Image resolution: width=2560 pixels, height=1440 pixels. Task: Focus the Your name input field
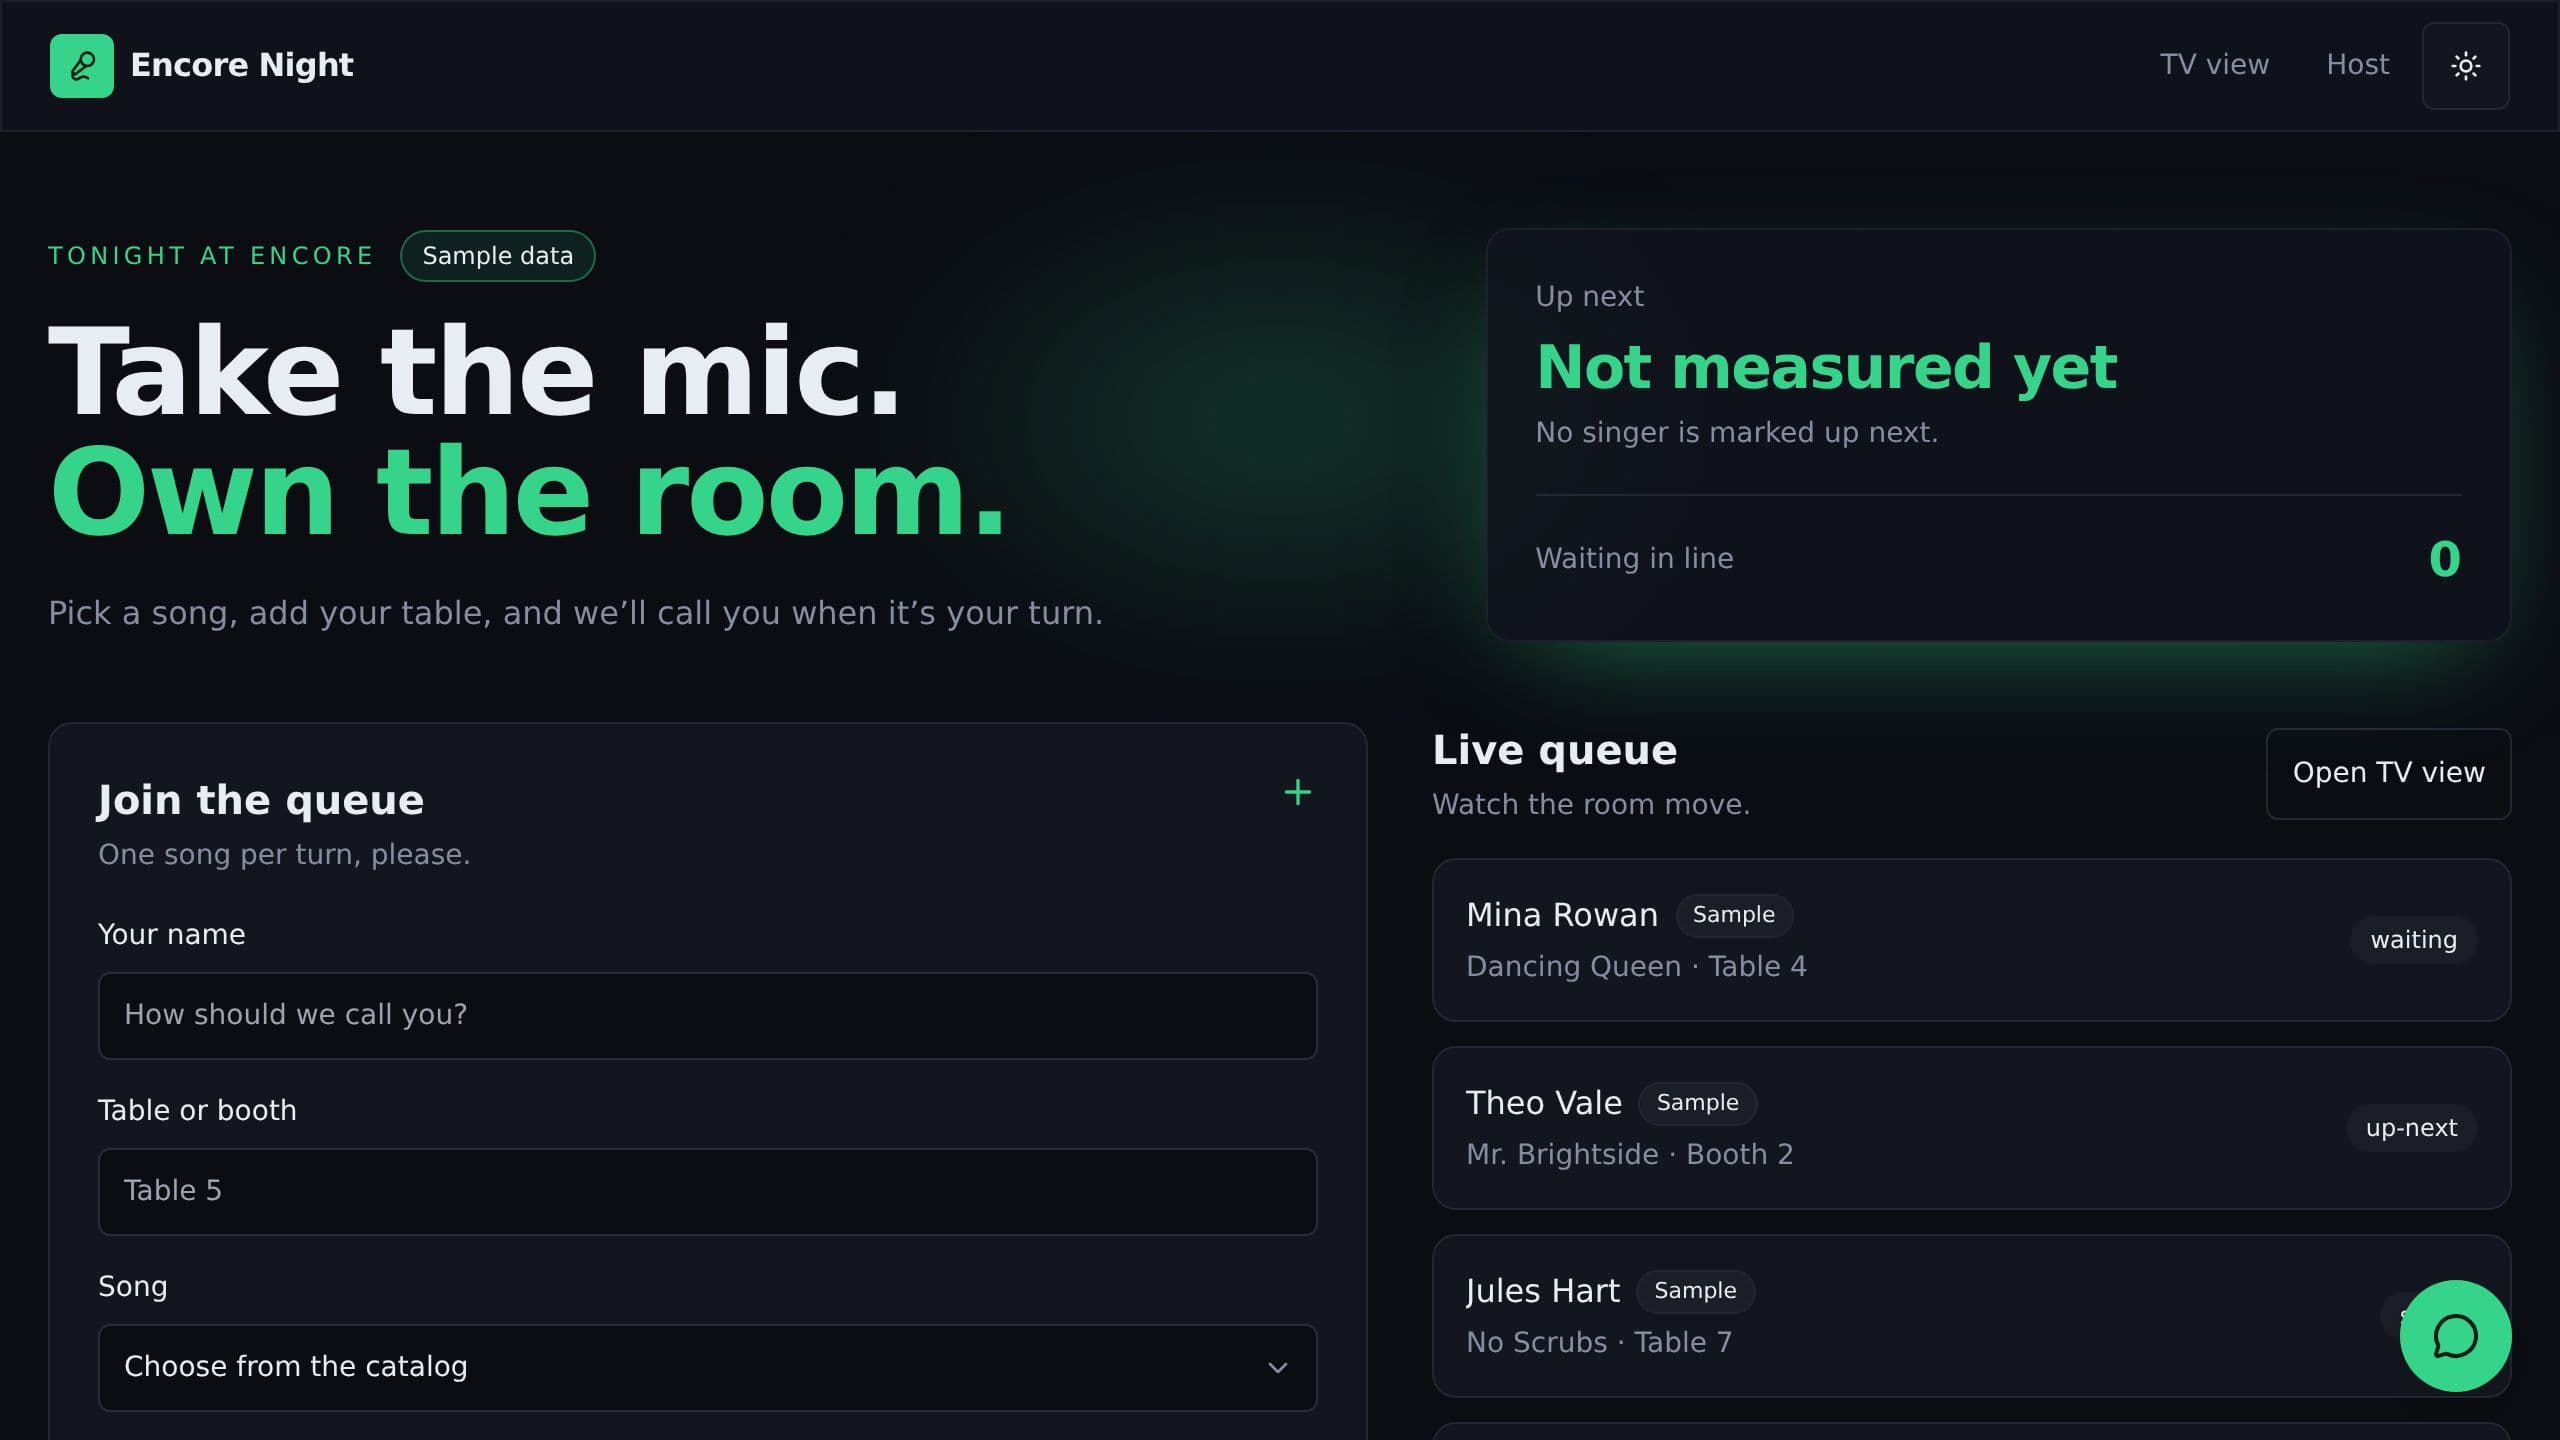pyautogui.click(x=707, y=1015)
